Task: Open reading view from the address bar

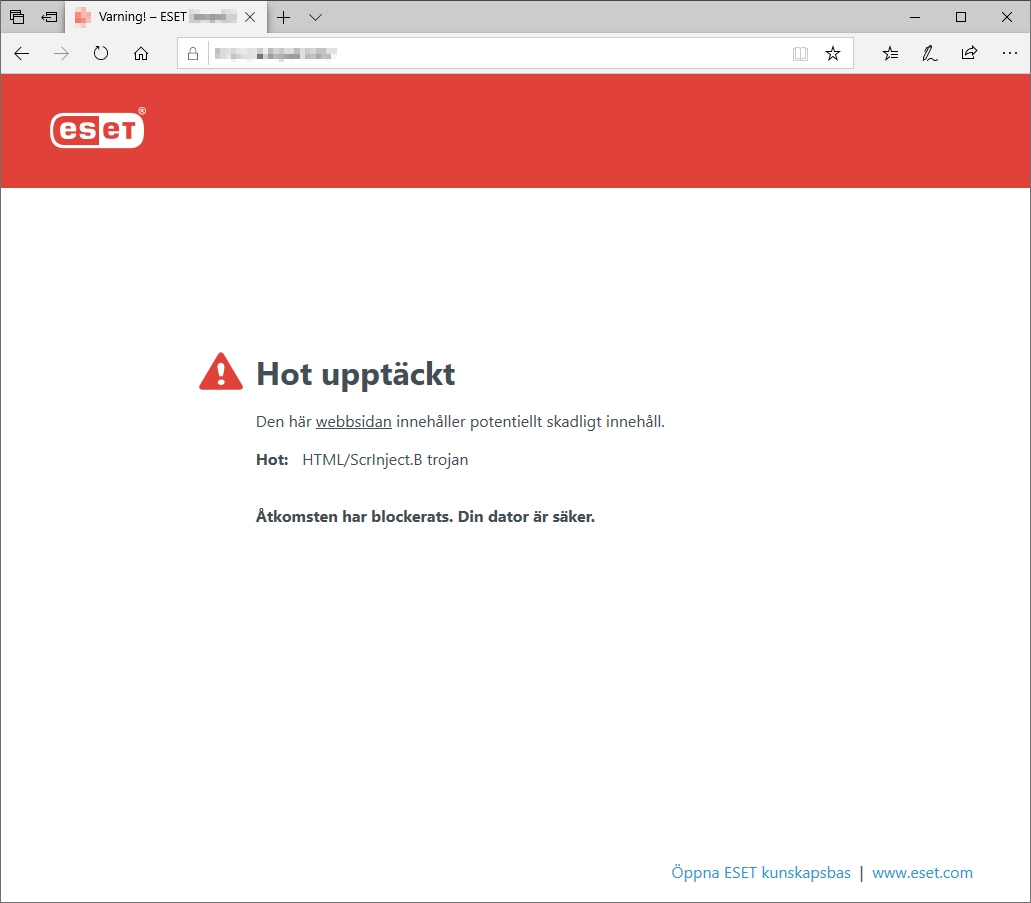Action: (x=800, y=53)
